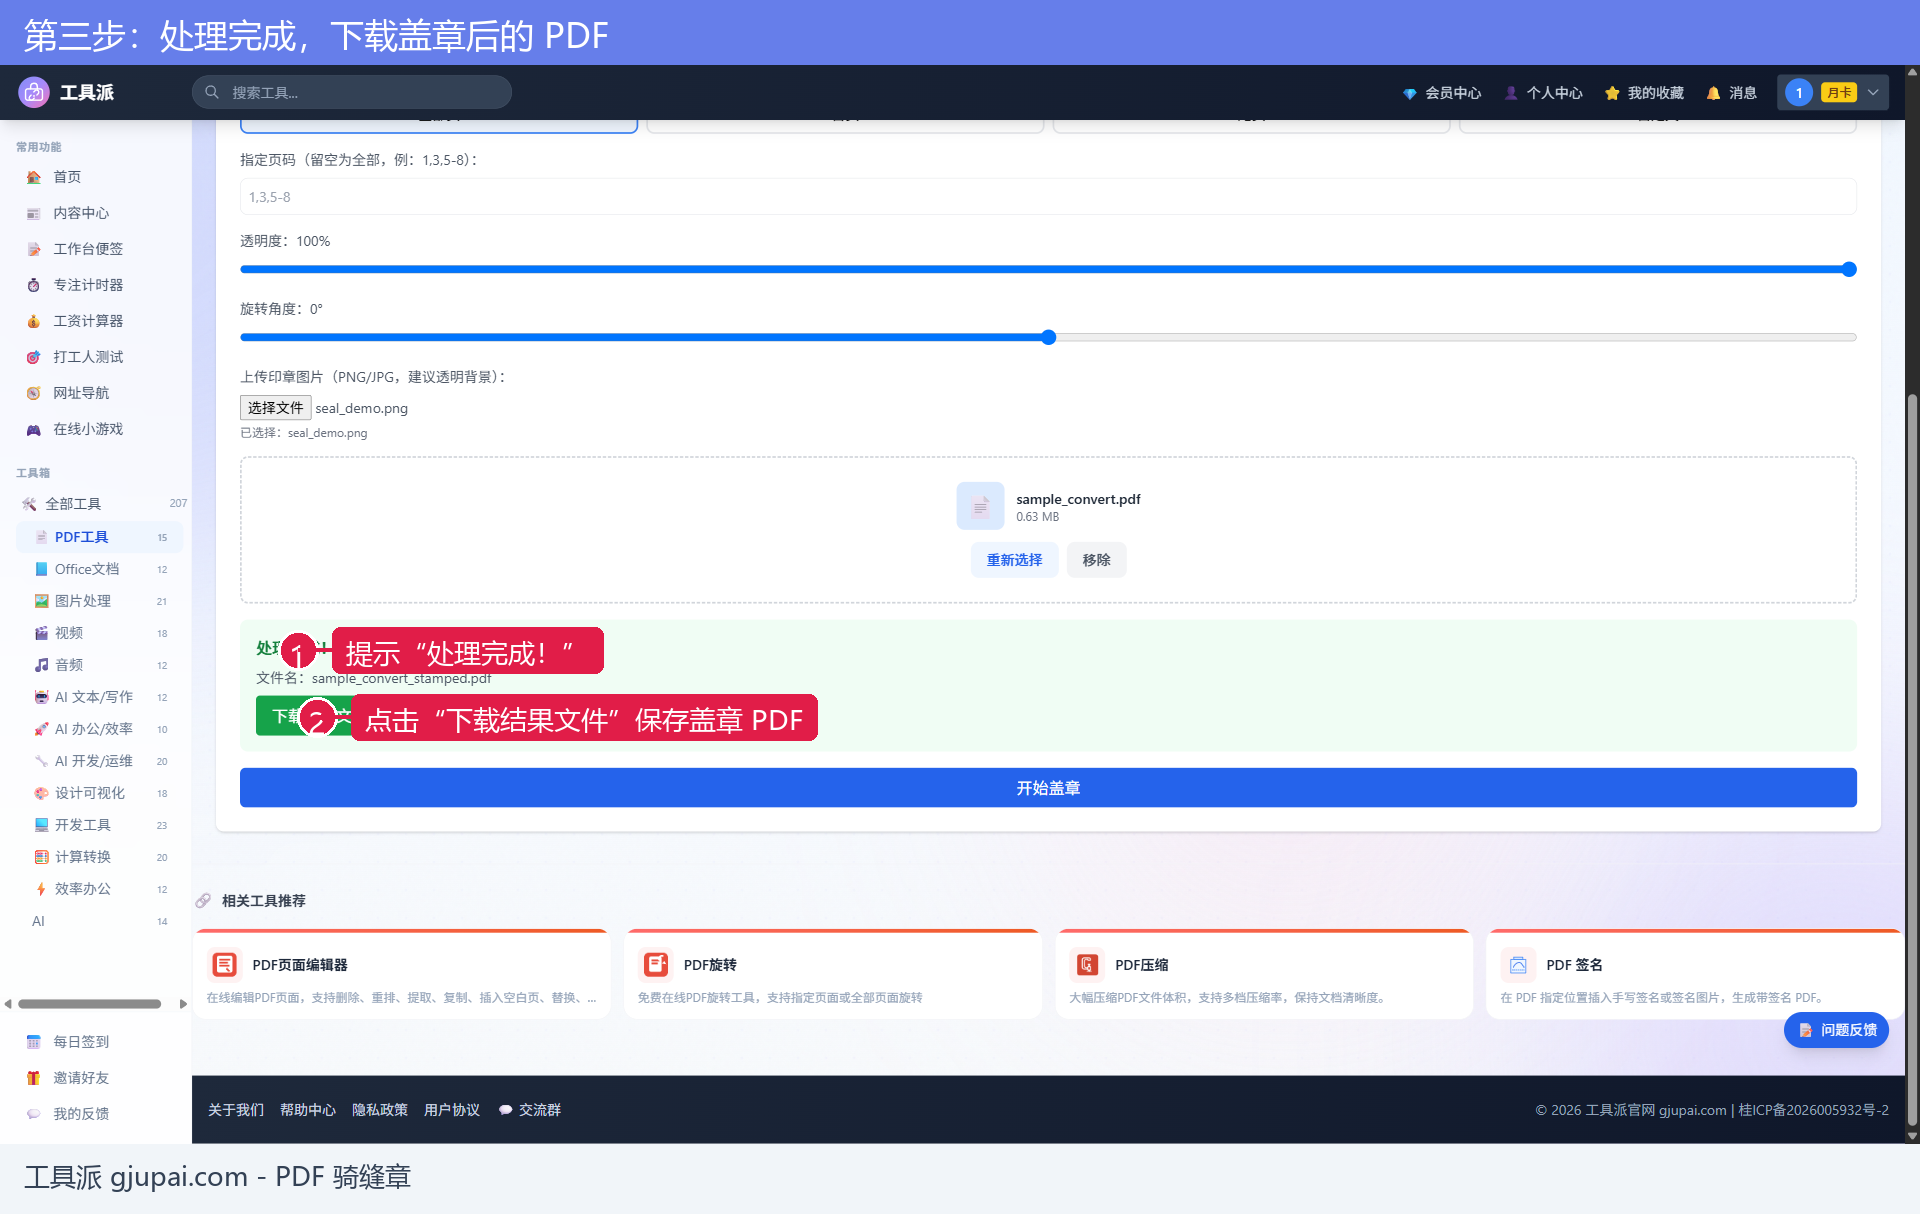The height and width of the screenshot is (1214, 1920).
Task: Click the 旋转角度 slider handle
Action: pyautogui.click(x=1048, y=337)
